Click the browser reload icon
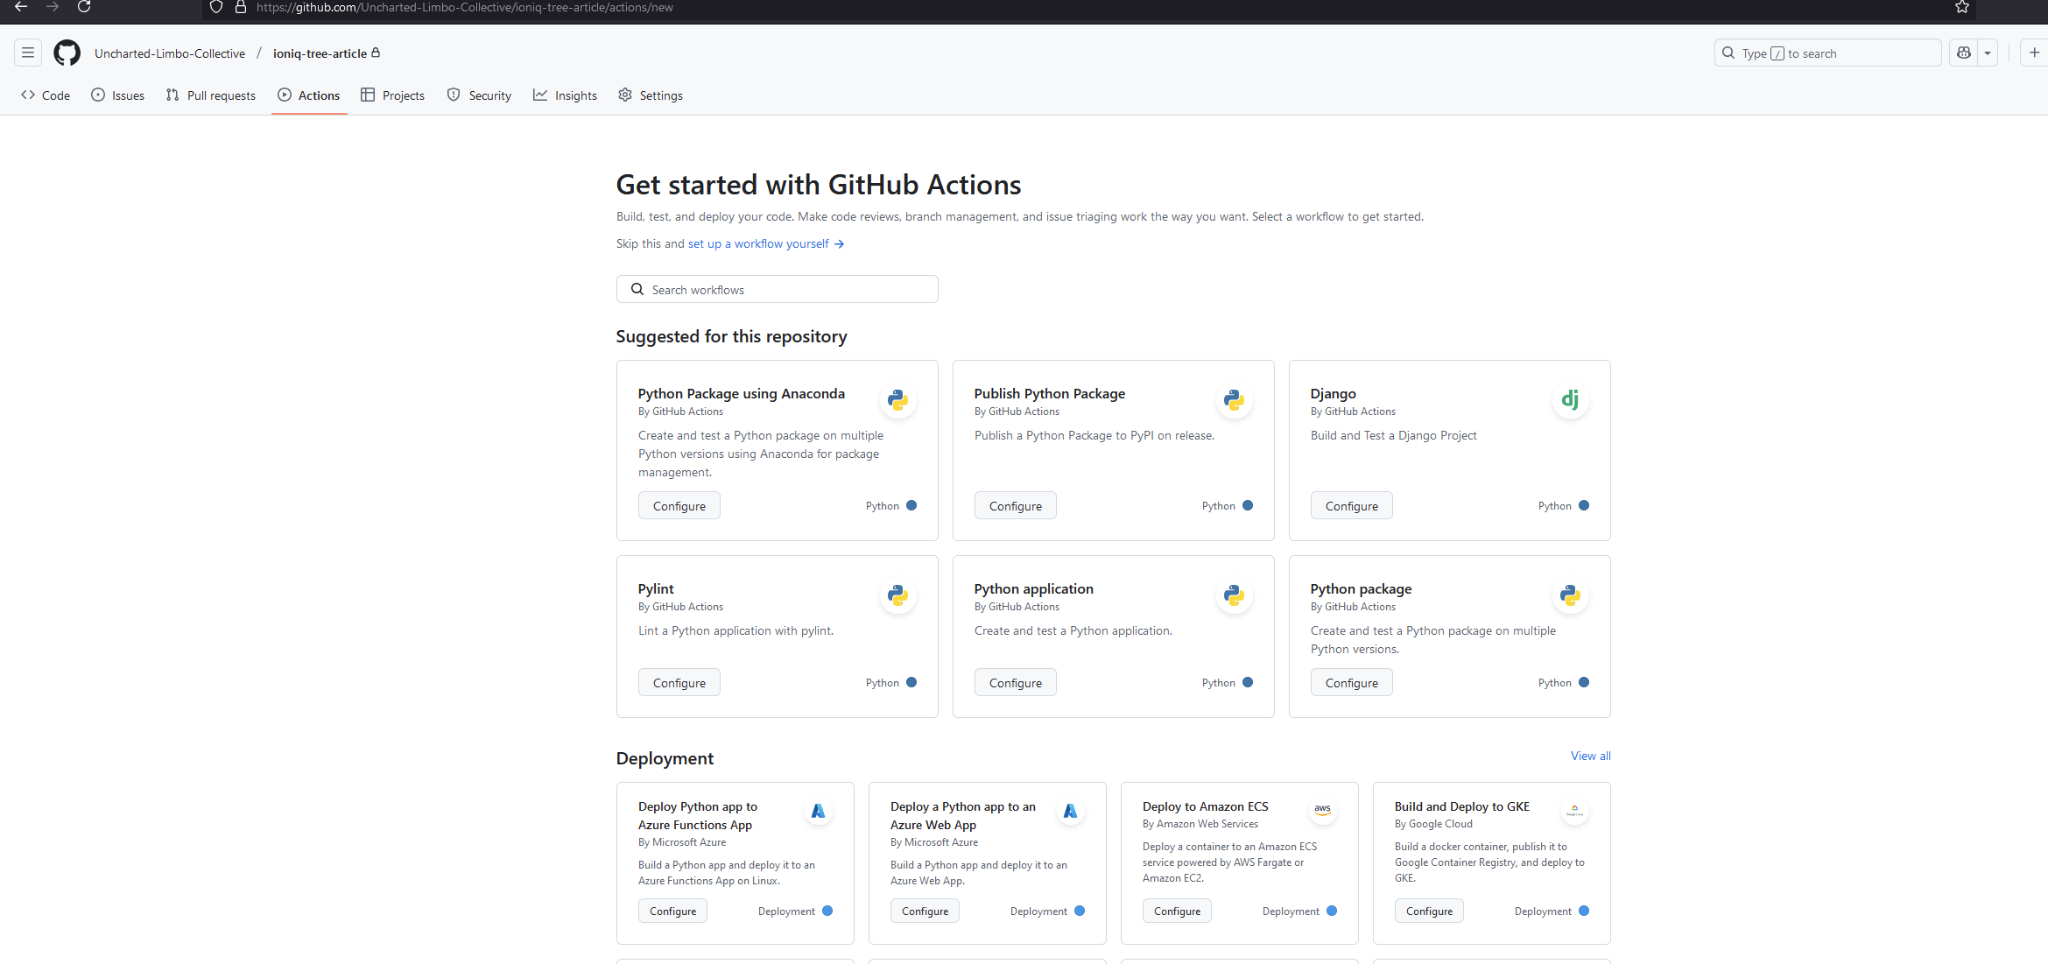Screen dimensions: 2048x964 [84, 7]
